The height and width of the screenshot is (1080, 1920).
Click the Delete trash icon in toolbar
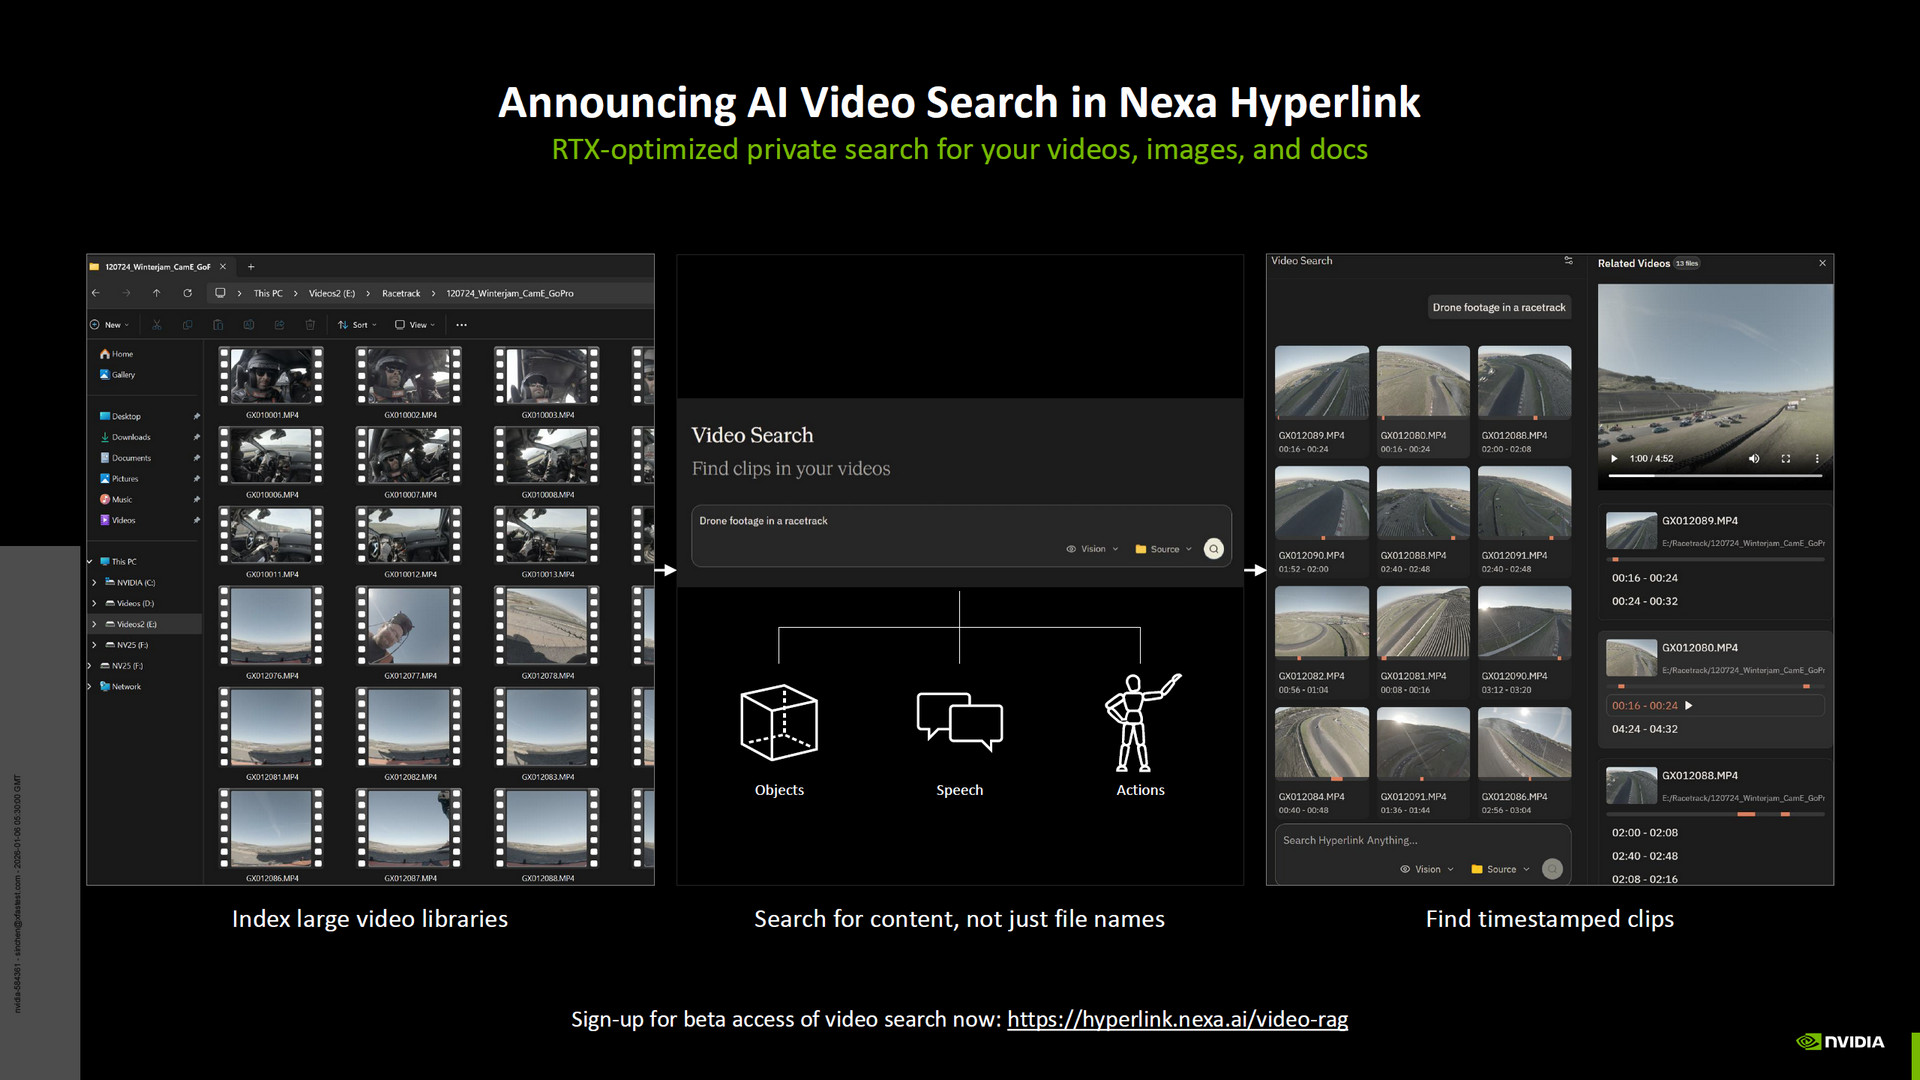(310, 325)
